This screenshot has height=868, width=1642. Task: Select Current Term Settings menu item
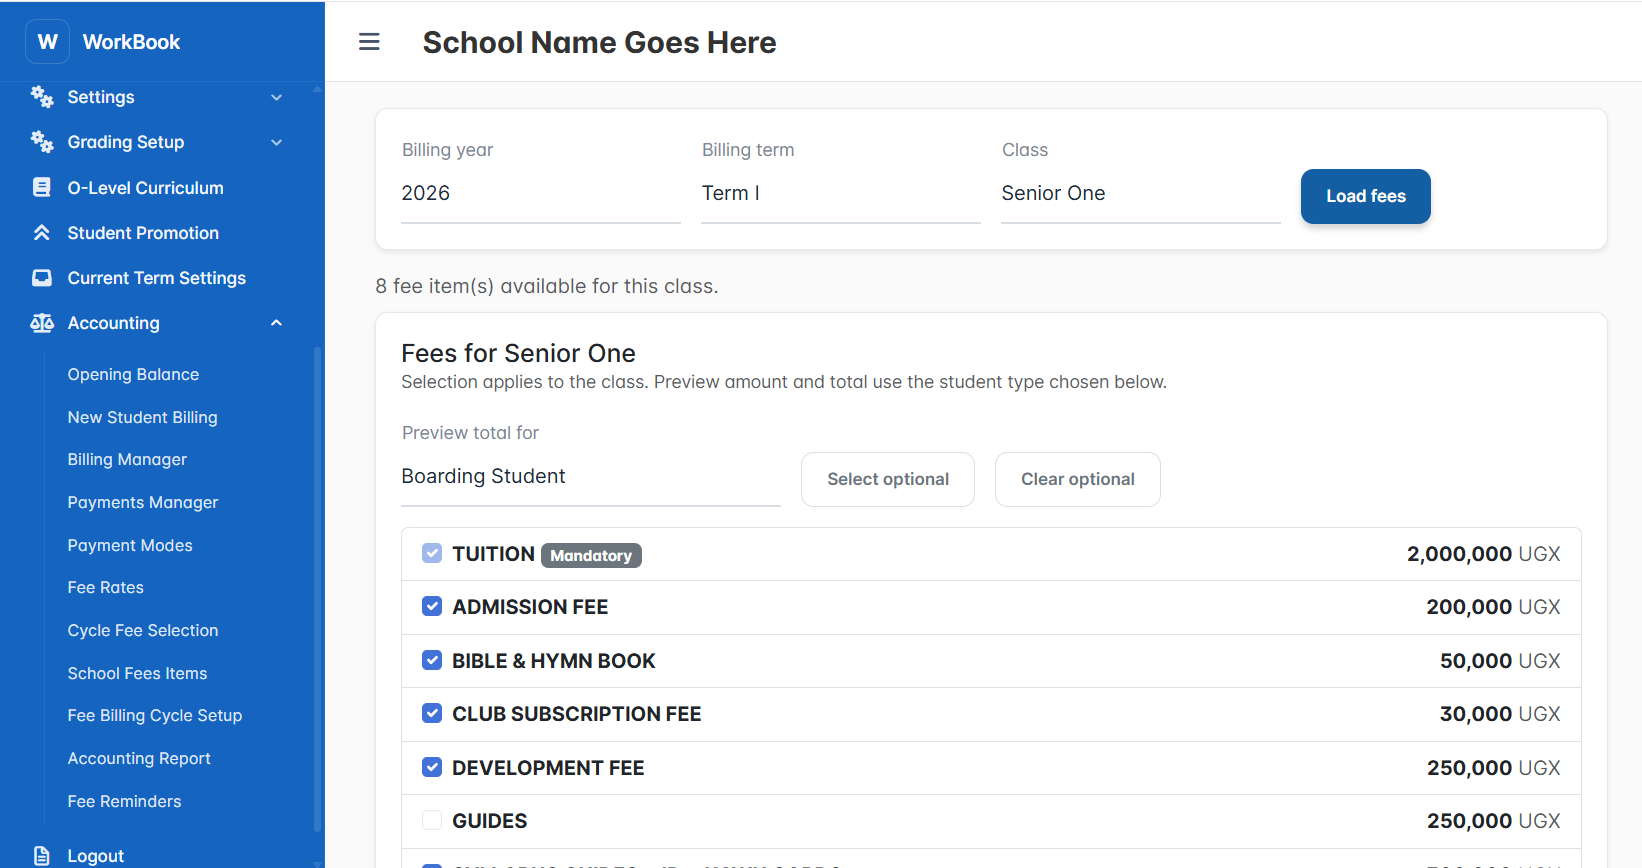click(156, 278)
